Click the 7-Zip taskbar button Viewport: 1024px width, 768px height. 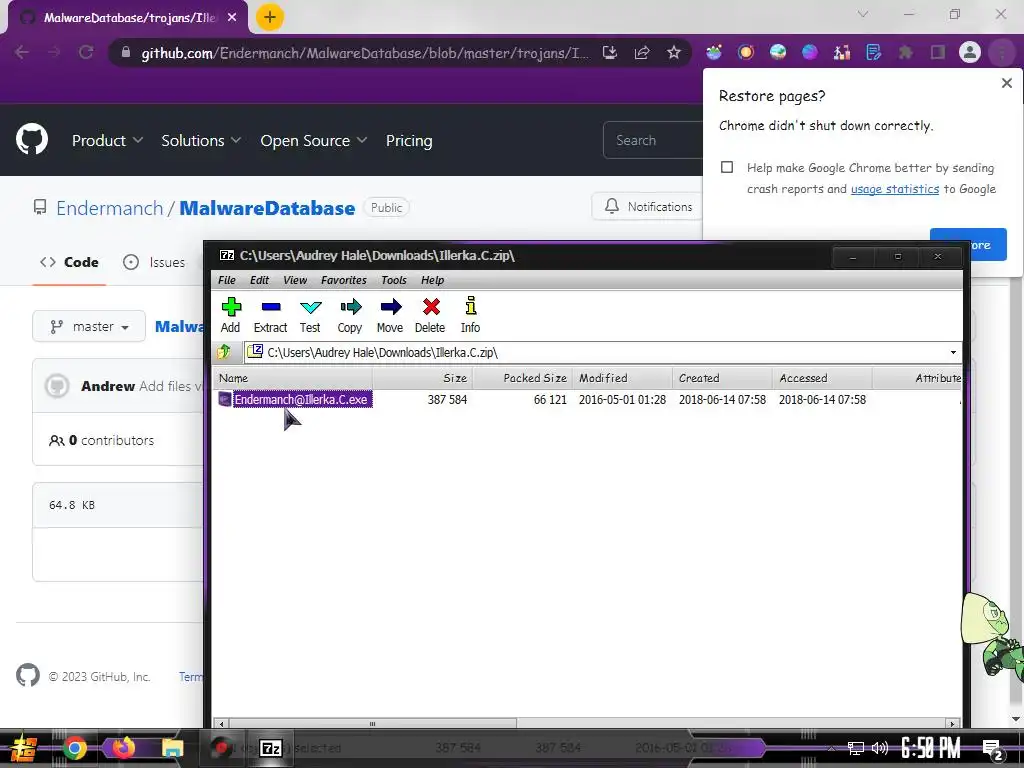tap(271, 748)
